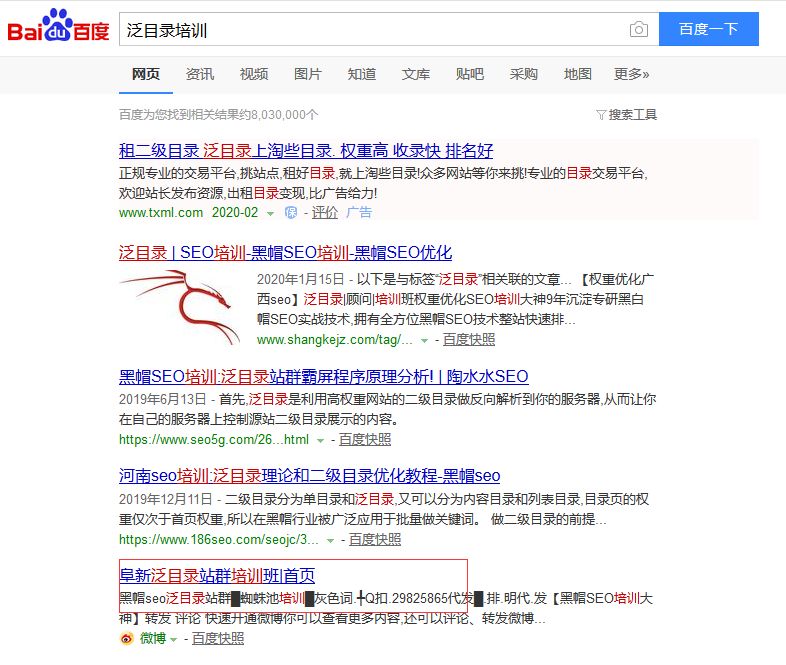The width and height of the screenshot is (786, 665).
Task: Open result 黑帽SEO培训:泛目录站群霸屏程序原理分析
Action: coord(324,376)
